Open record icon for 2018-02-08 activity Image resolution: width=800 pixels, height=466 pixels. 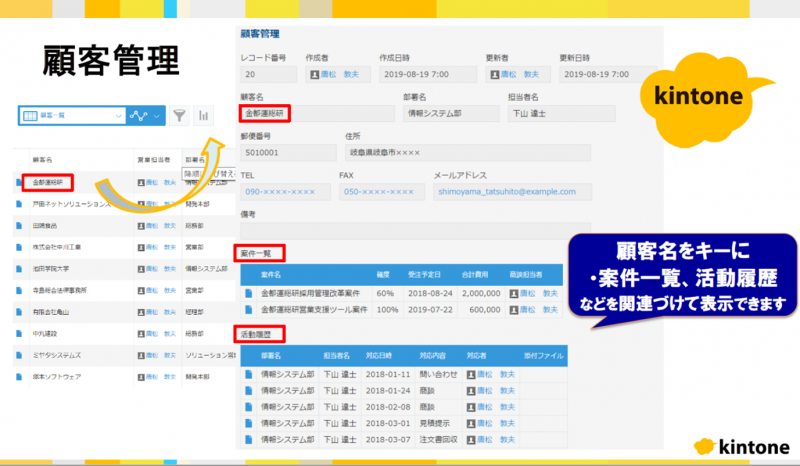(248, 407)
